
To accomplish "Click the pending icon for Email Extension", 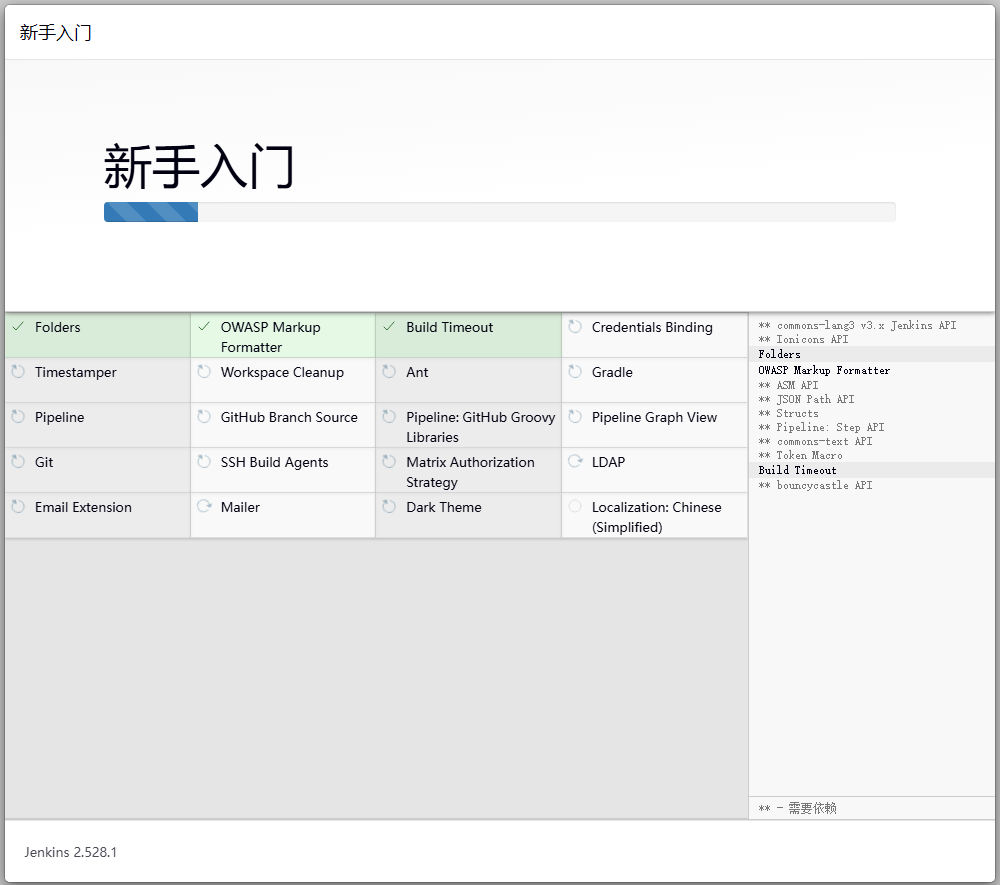I will (x=18, y=506).
